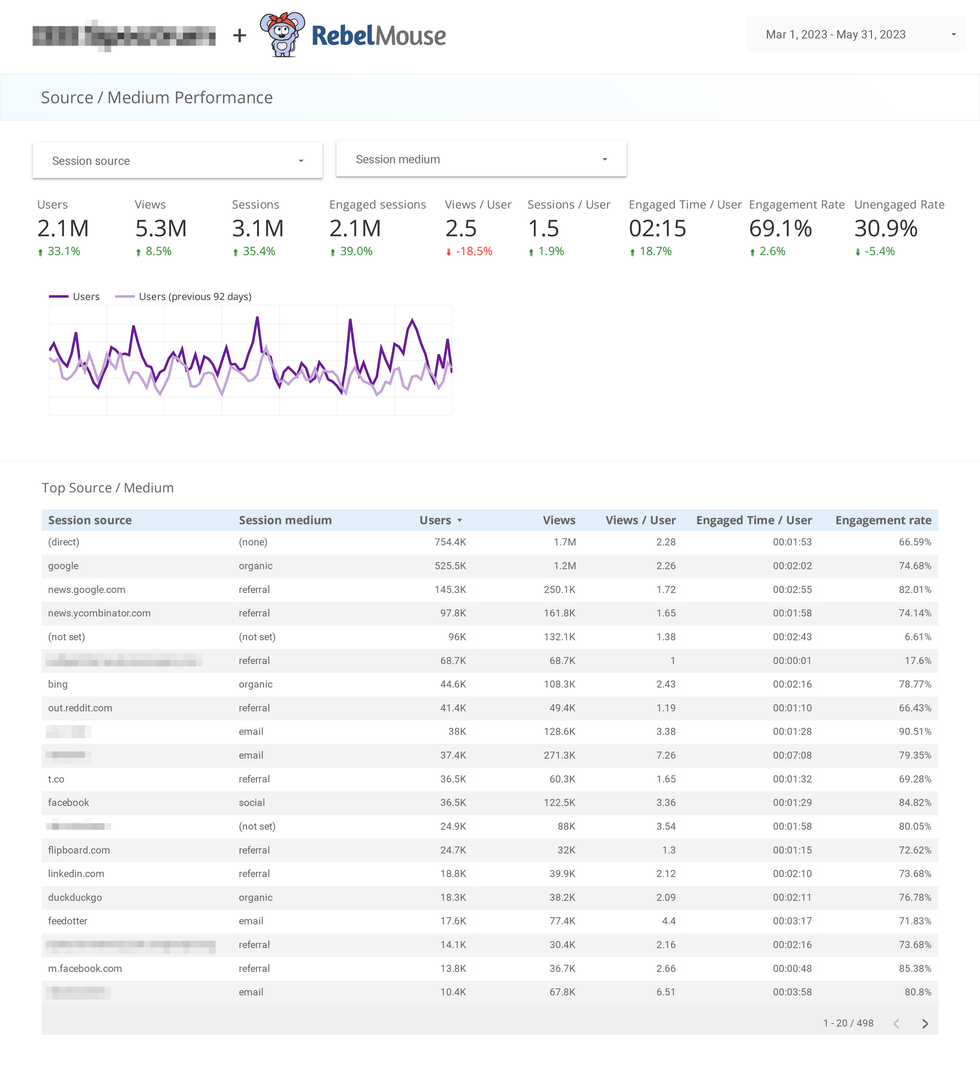Click the green up arrow under Users metric
The image size is (980, 1078).
(x=40, y=251)
